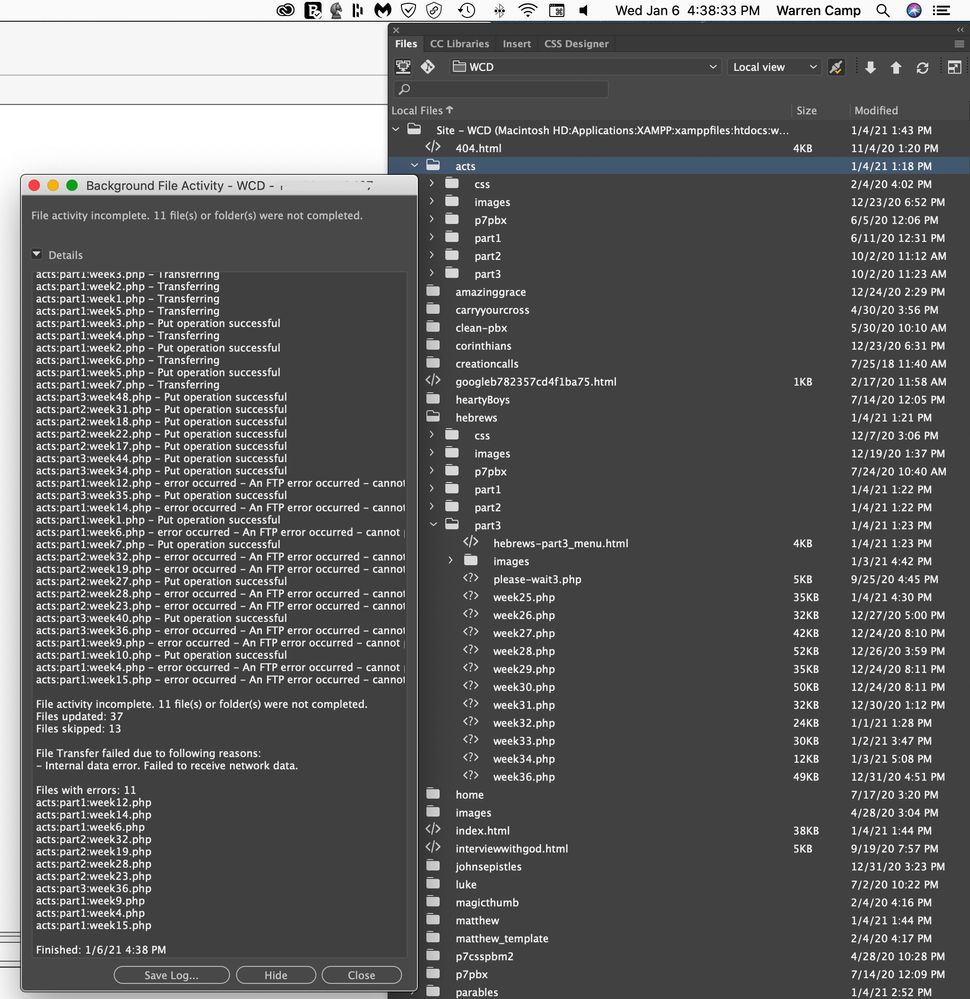Click the Close button in activity dialog
970x999 pixels.
pyautogui.click(x=361, y=975)
